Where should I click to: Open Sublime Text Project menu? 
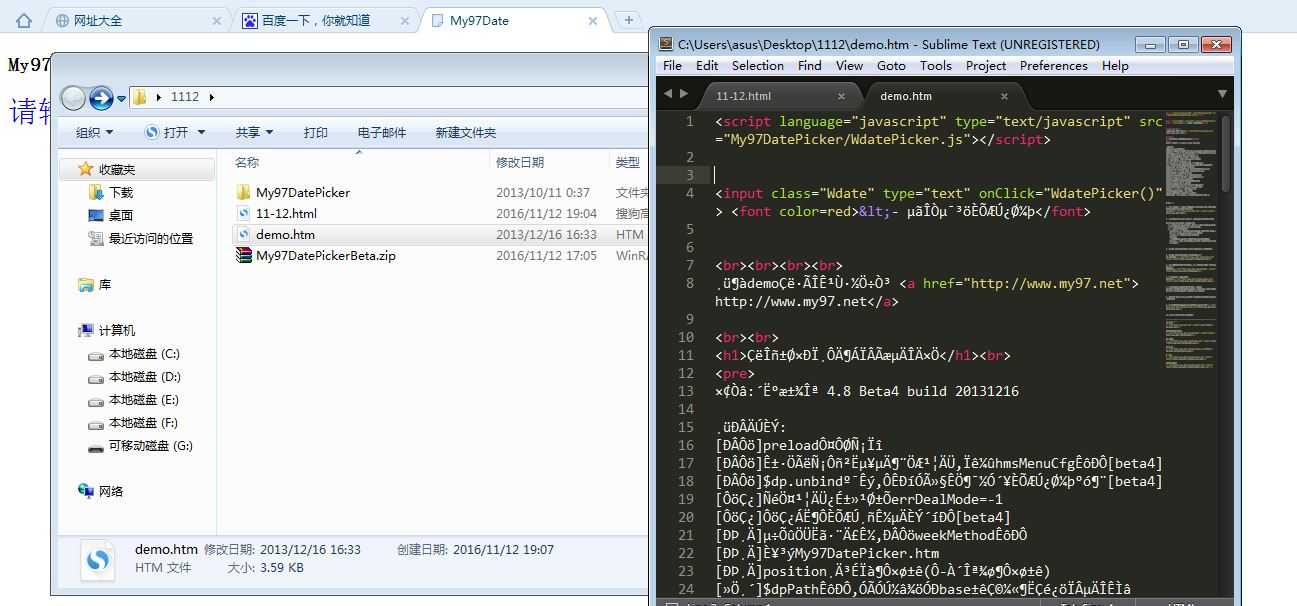pyautogui.click(x=986, y=65)
